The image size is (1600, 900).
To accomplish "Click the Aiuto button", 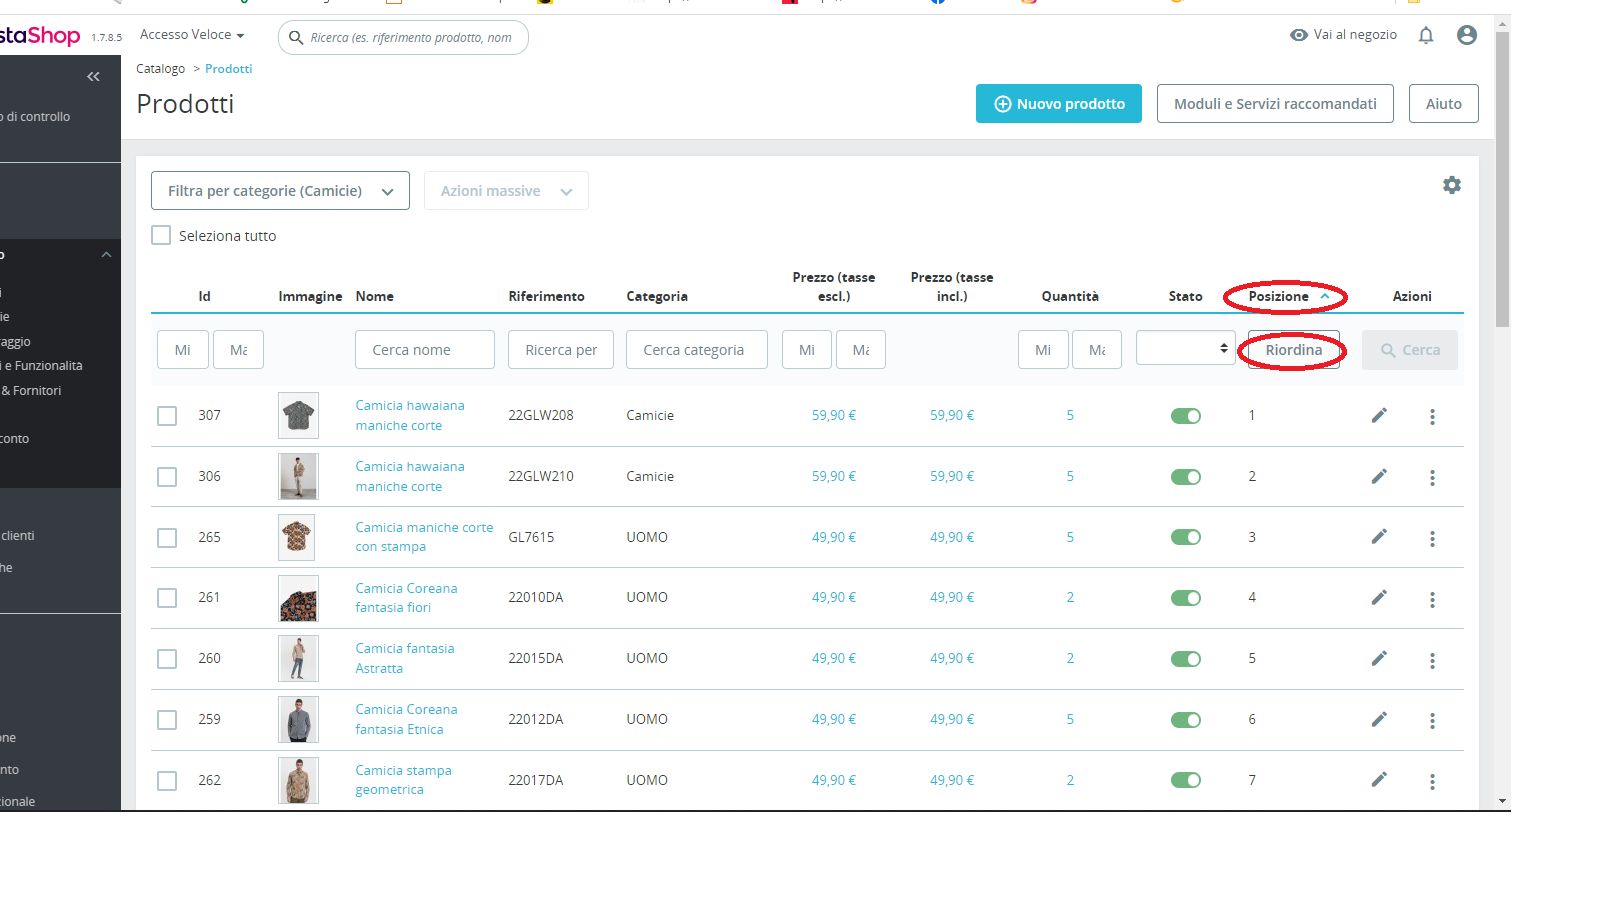I will (x=1444, y=104).
